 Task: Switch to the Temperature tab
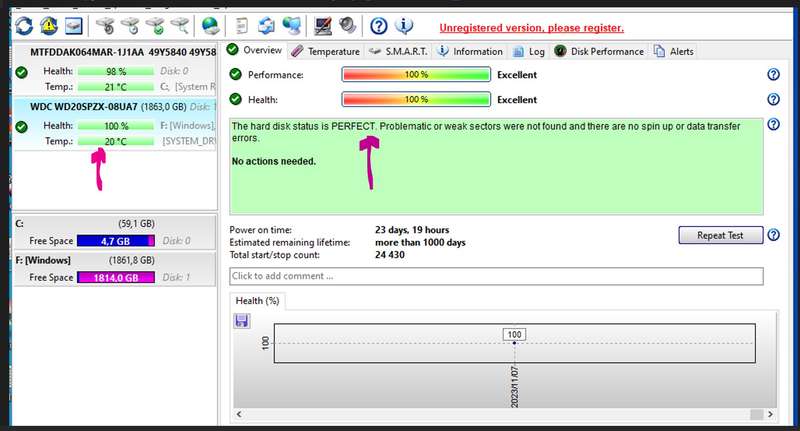click(327, 51)
